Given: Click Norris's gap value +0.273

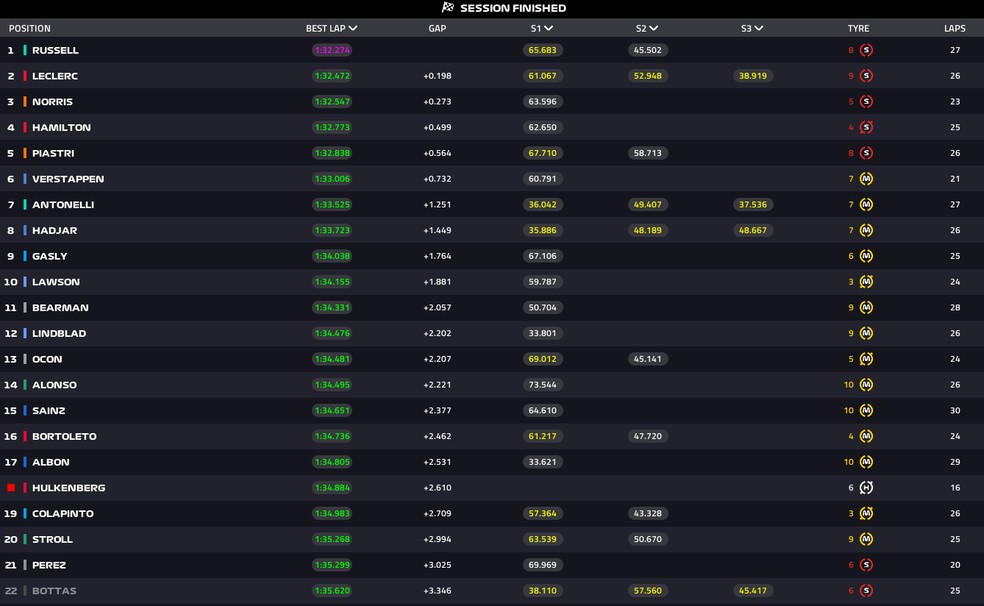Looking at the screenshot, I should 437,102.
